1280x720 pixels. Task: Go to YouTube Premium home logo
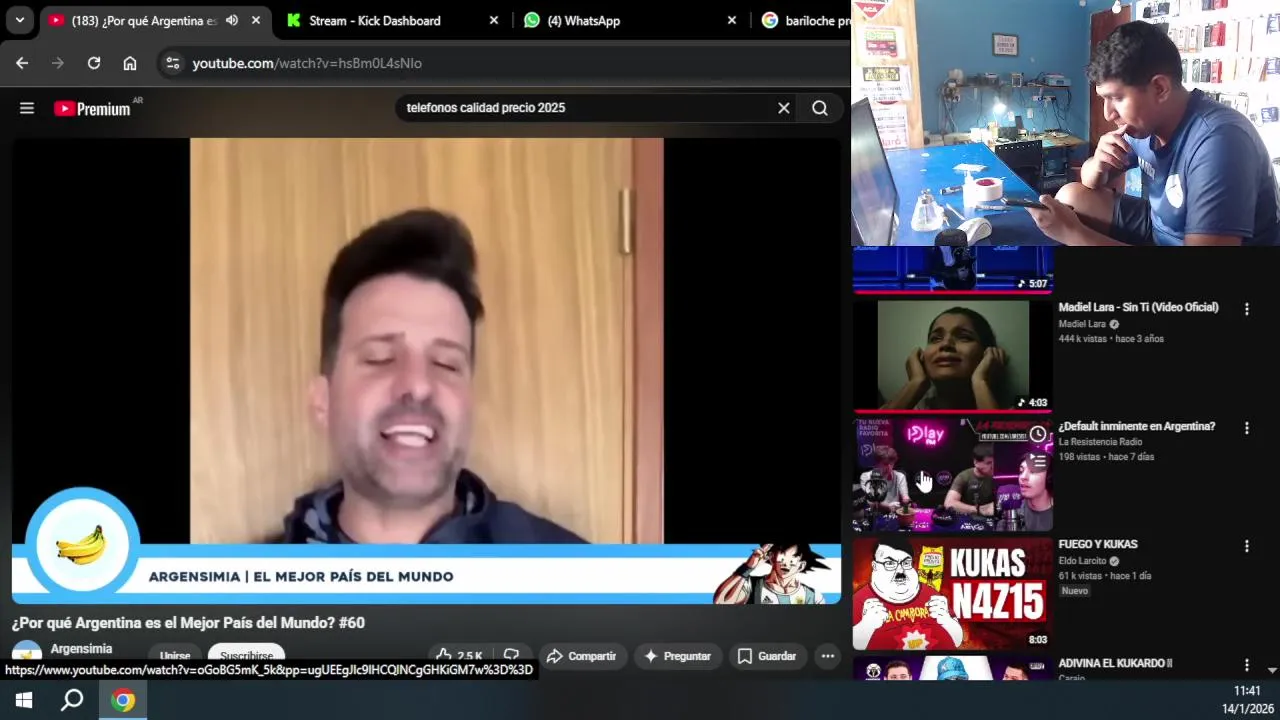92,108
